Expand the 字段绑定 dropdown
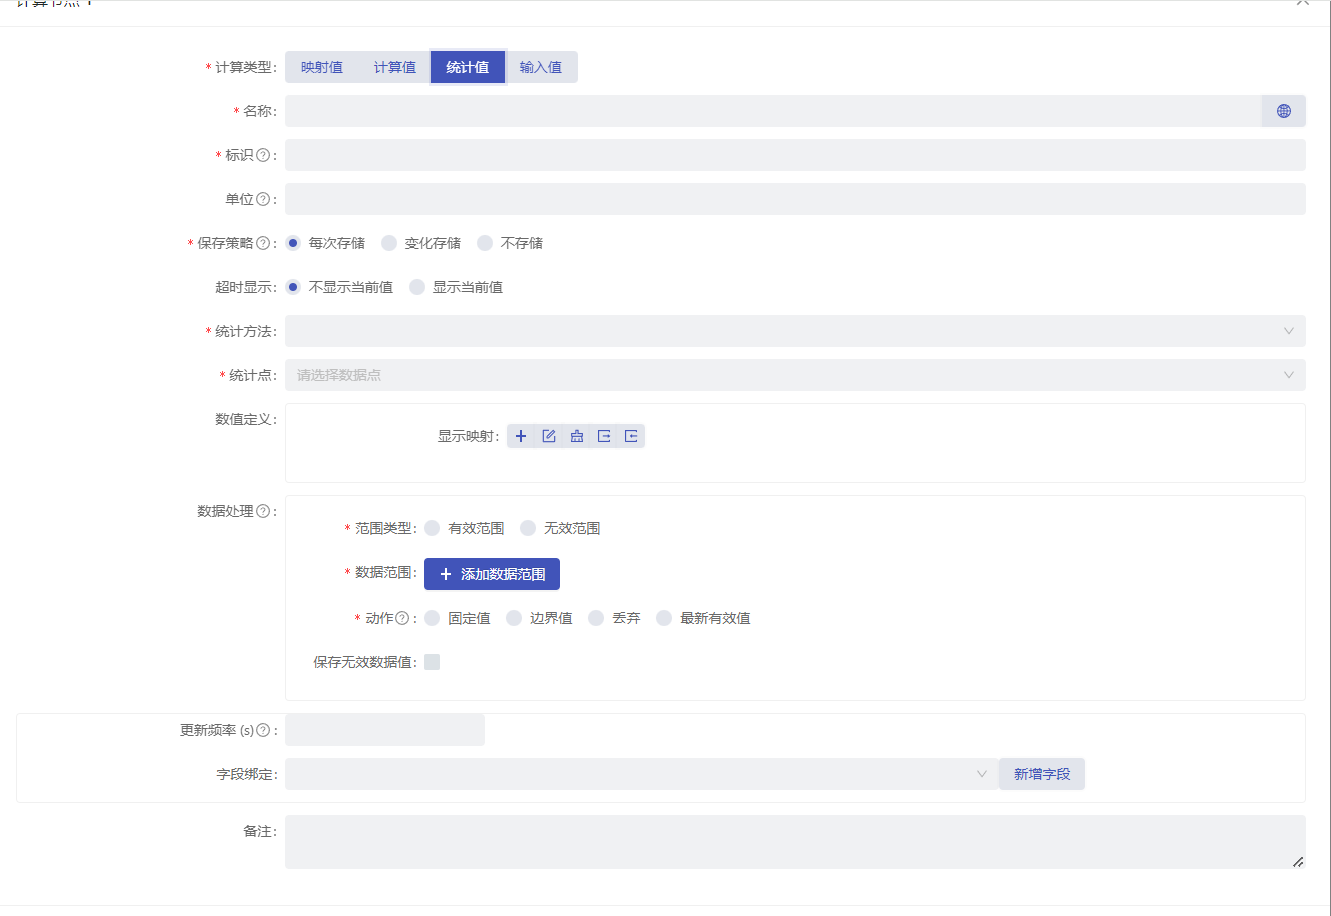 coord(641,774)
